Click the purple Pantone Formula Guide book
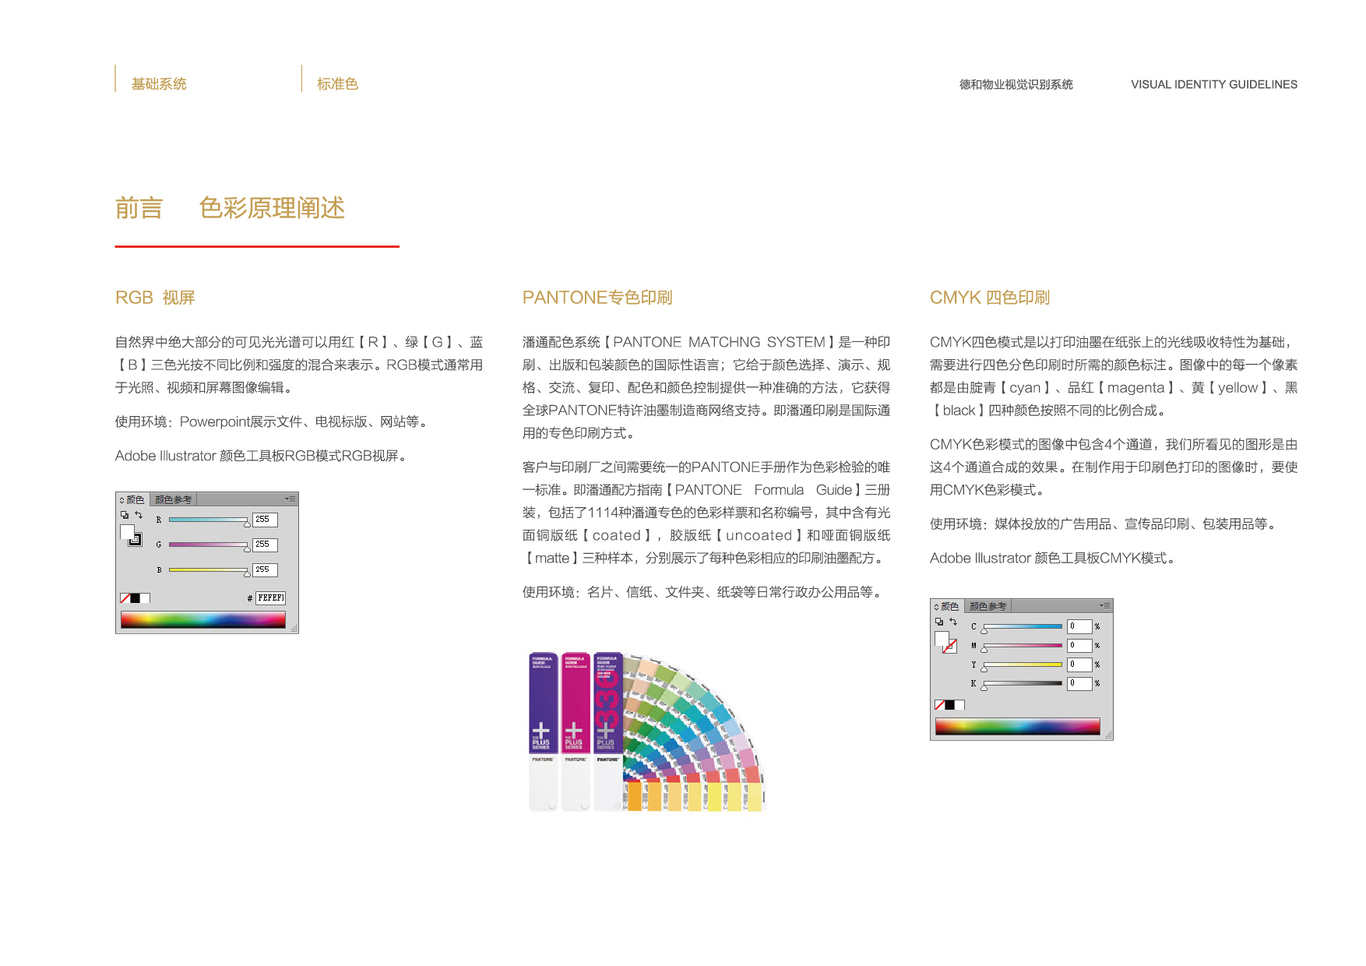1366x966 pixels. pyautogui.click(x=543, y=730)
